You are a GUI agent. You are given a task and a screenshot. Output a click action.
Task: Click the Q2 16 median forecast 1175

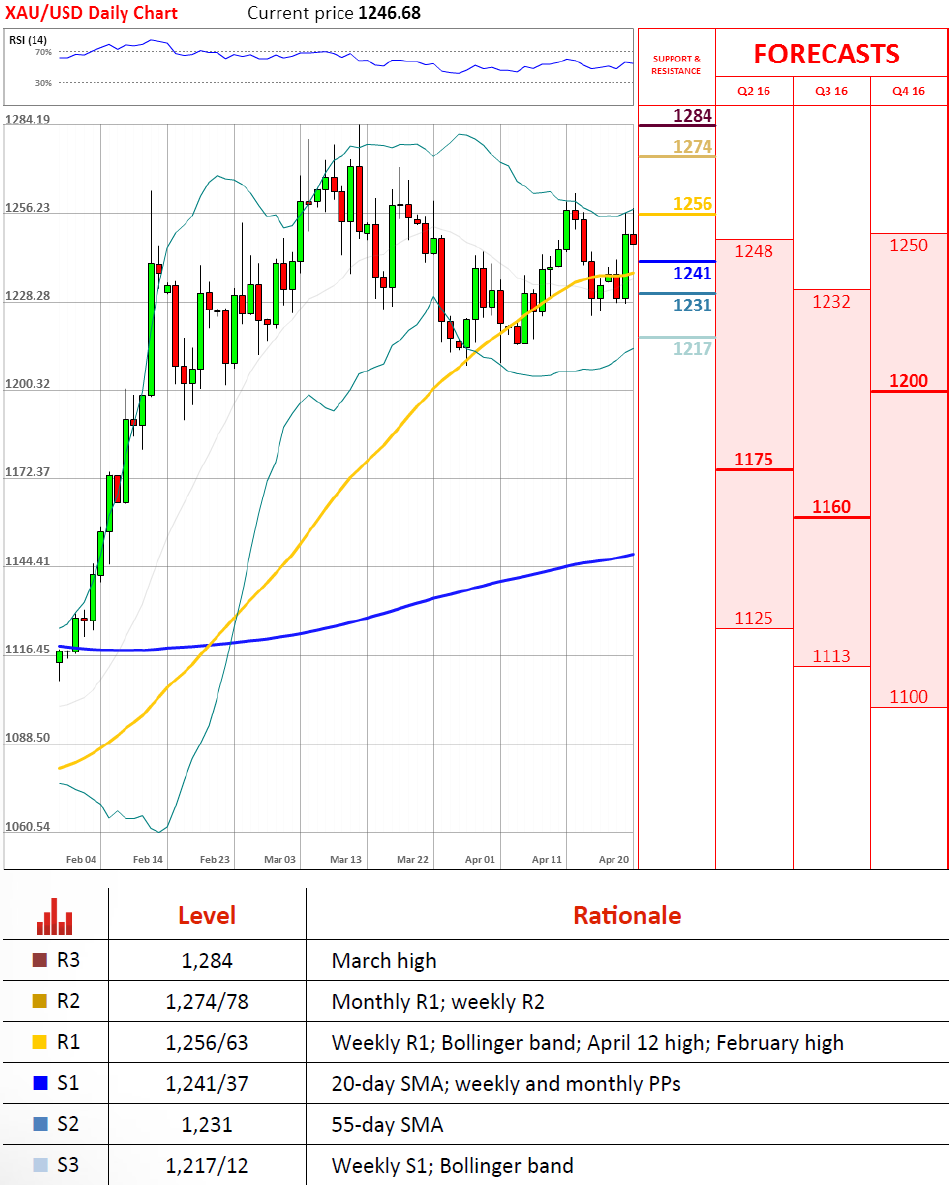click(x=753, y=459)
